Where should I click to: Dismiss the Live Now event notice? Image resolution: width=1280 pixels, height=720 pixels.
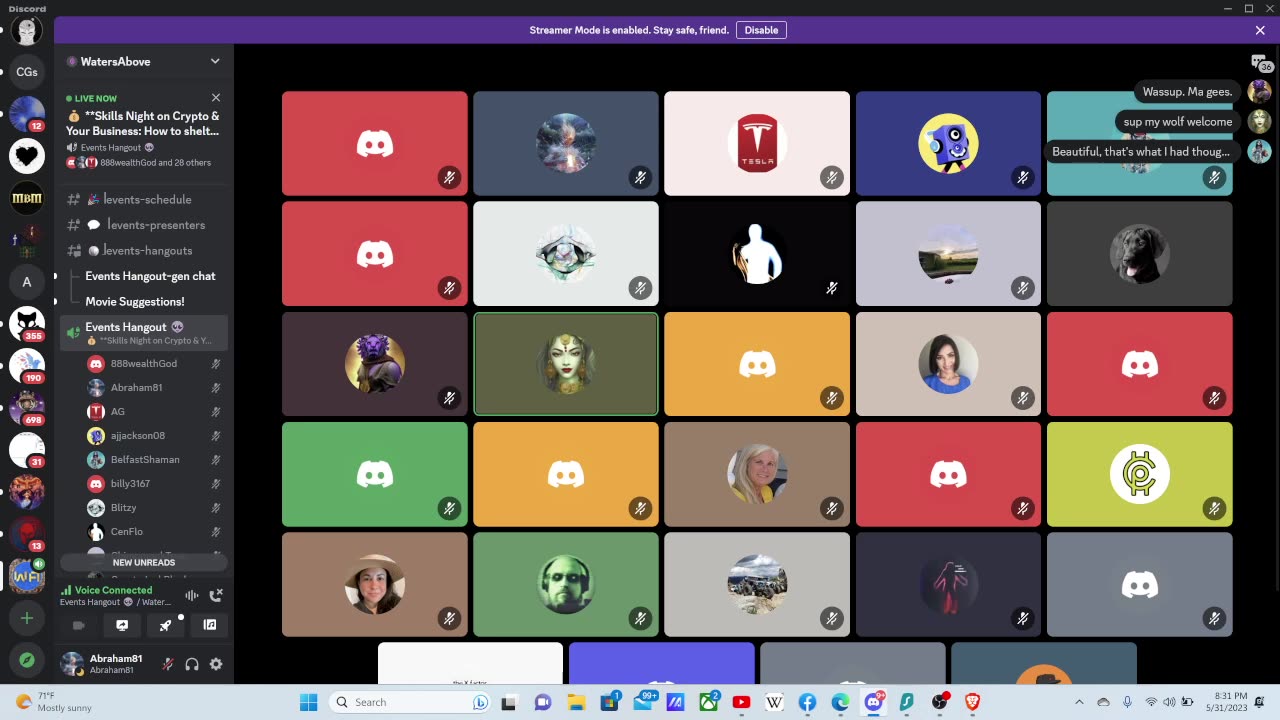click(215, 98)
